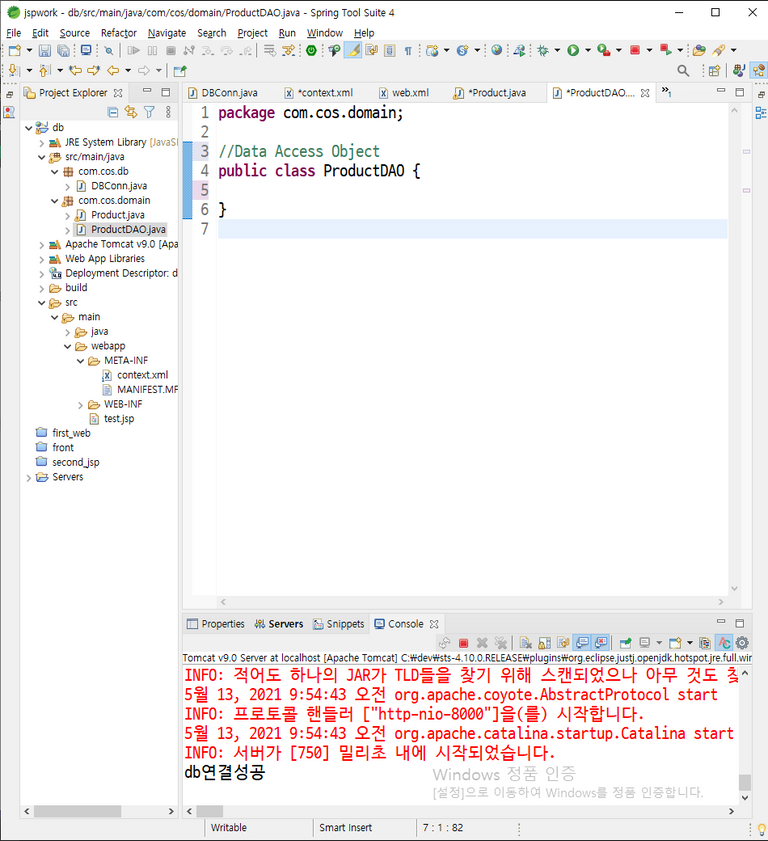This screenshot has height=841, width=768.
Task: Click the Debug bug icon
Action: pyautogui.click(x=543, y=50)
